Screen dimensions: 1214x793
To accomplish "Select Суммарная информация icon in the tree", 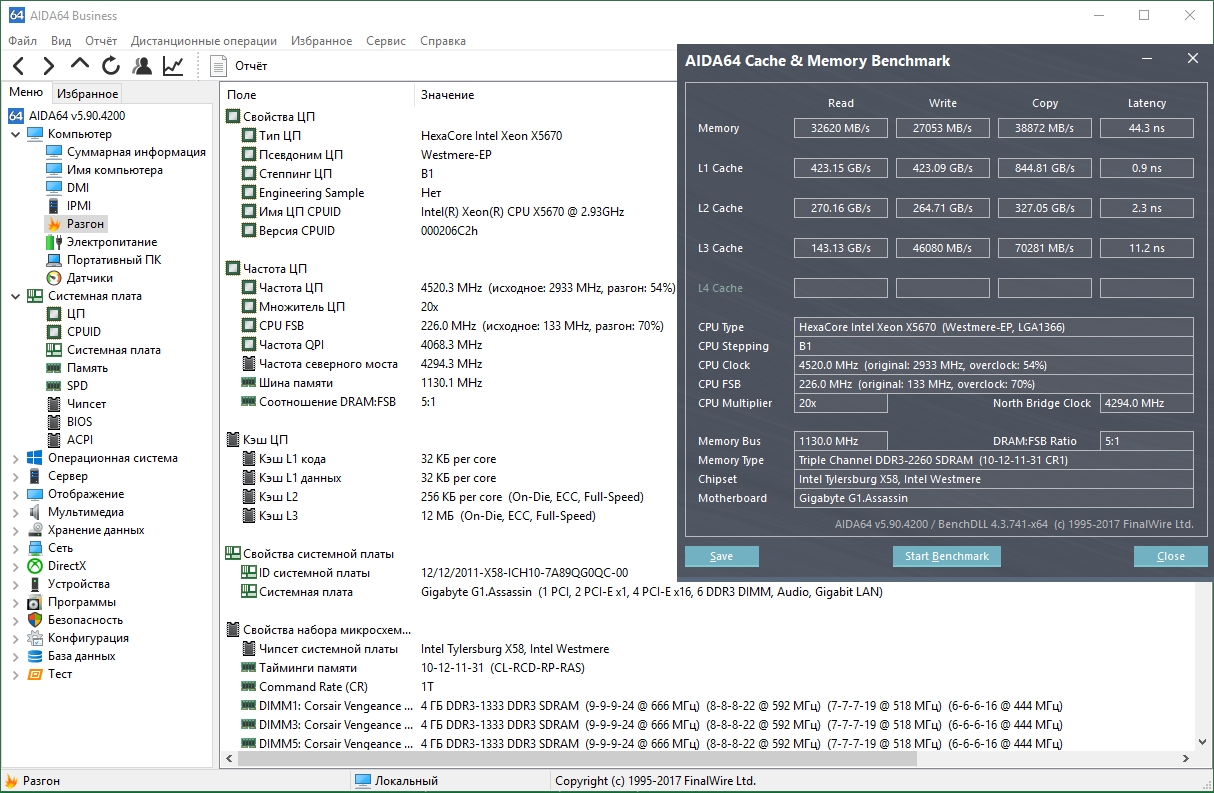I will pyautogui.click(x=54, y=152).
